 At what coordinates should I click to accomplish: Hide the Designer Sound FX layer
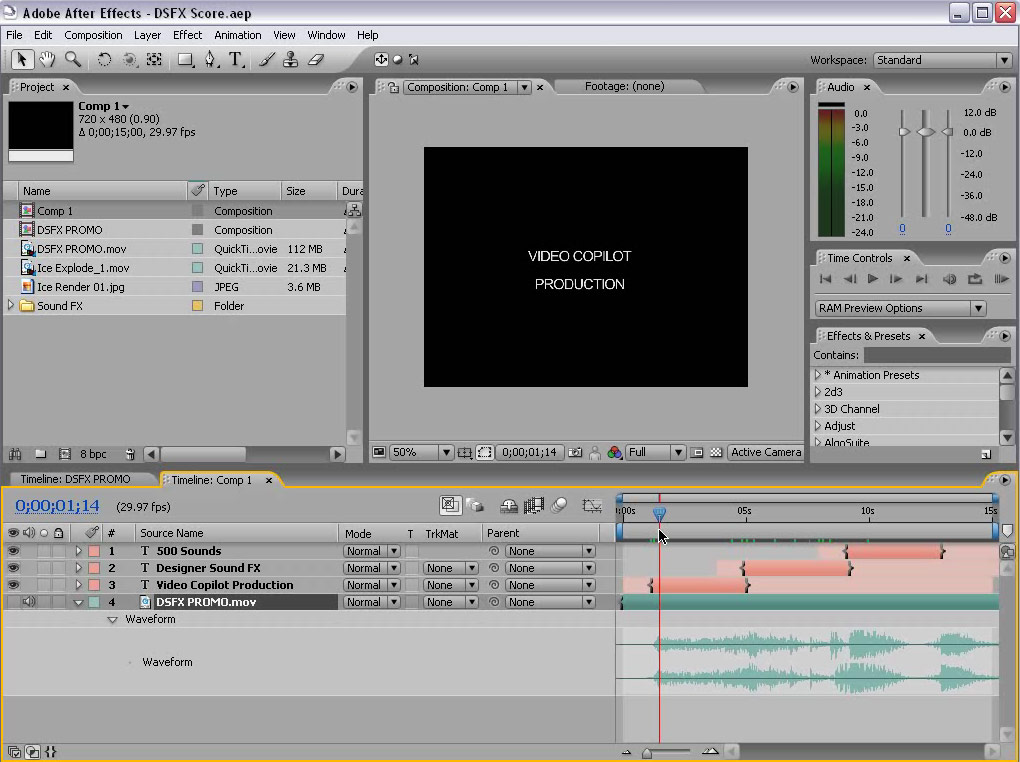click(x=13, y=568)
